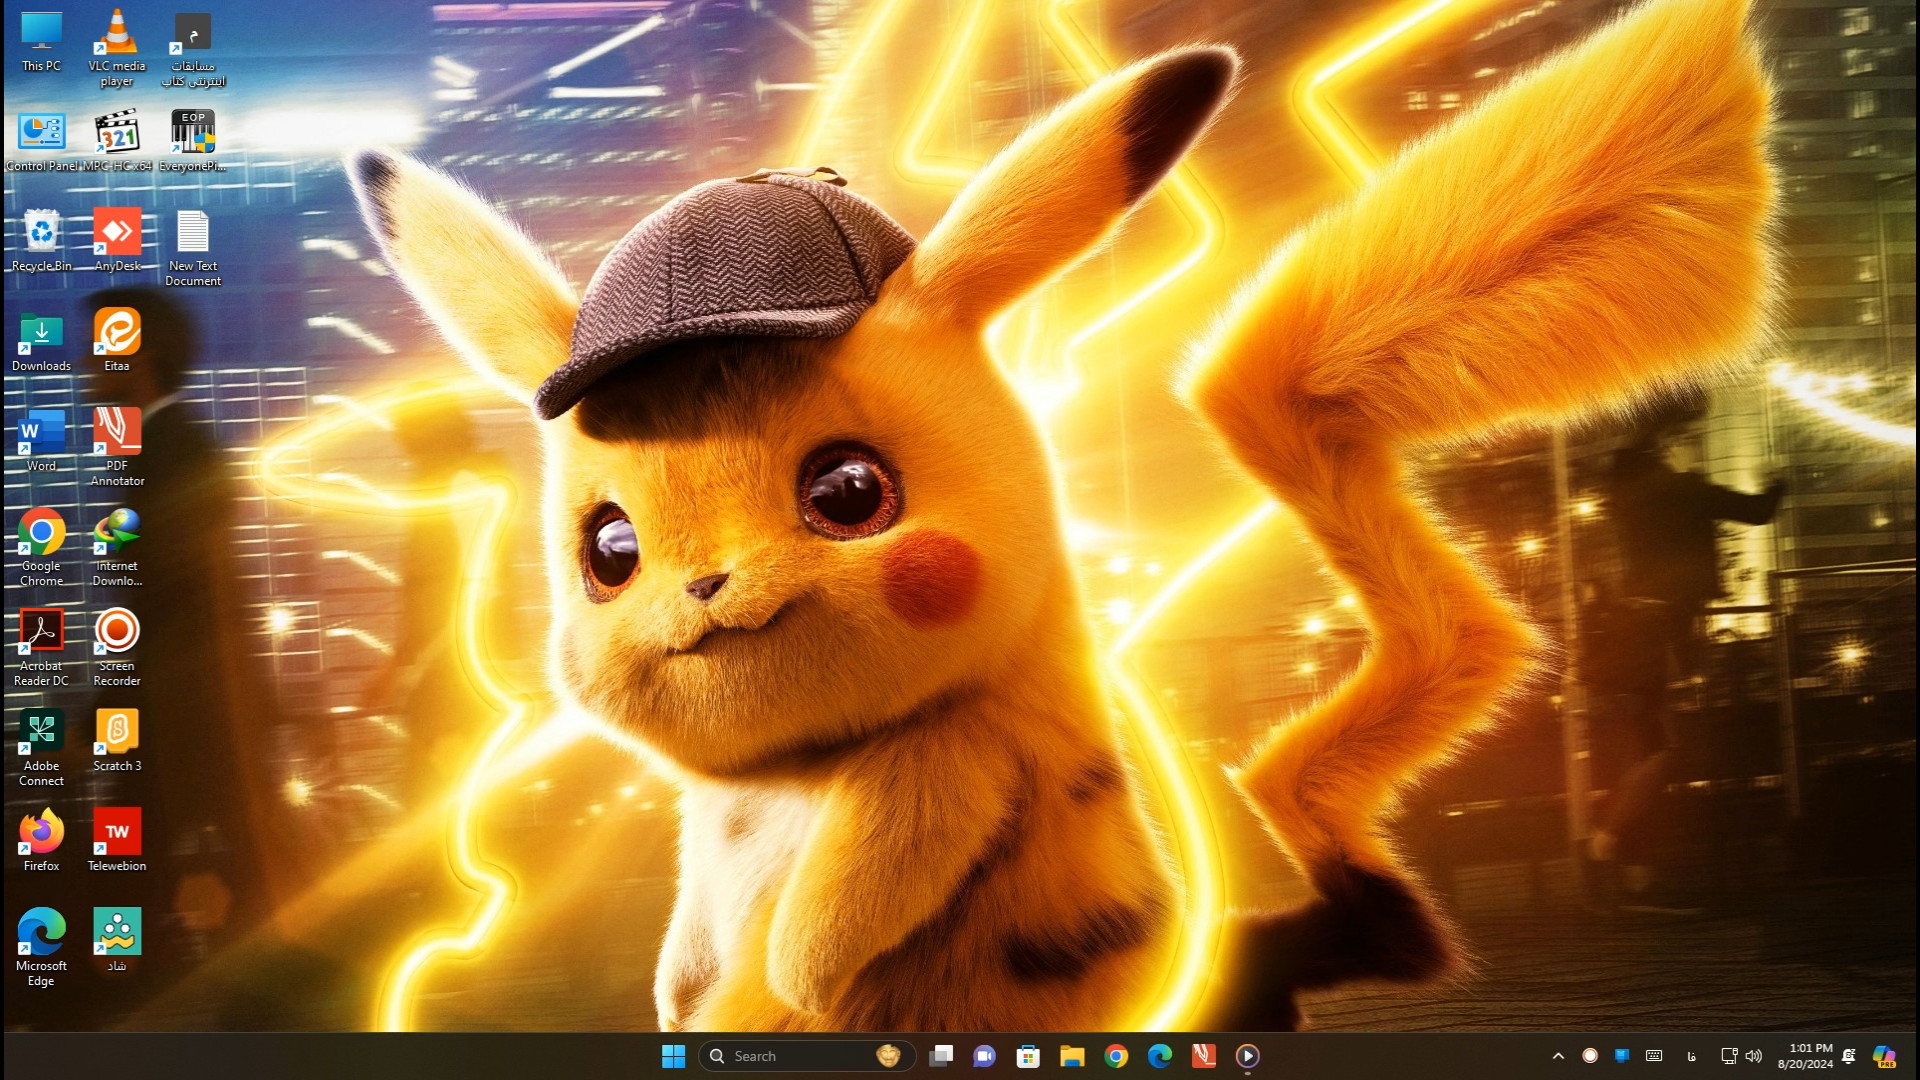Click the taskbar Search box

[x=807, y=1056]
